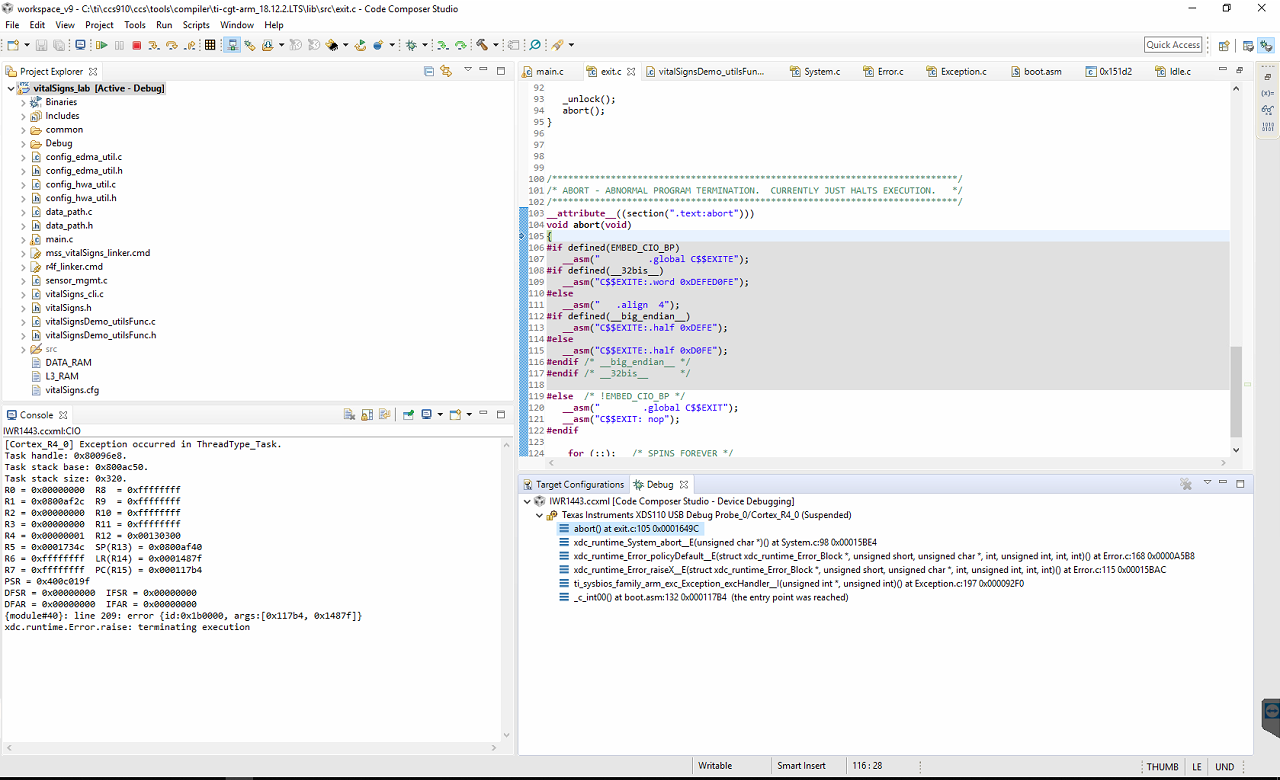Viewport: 1280px width, 780px height.
Task: Select the Target Configurations tab
Action: click(579, 485)
